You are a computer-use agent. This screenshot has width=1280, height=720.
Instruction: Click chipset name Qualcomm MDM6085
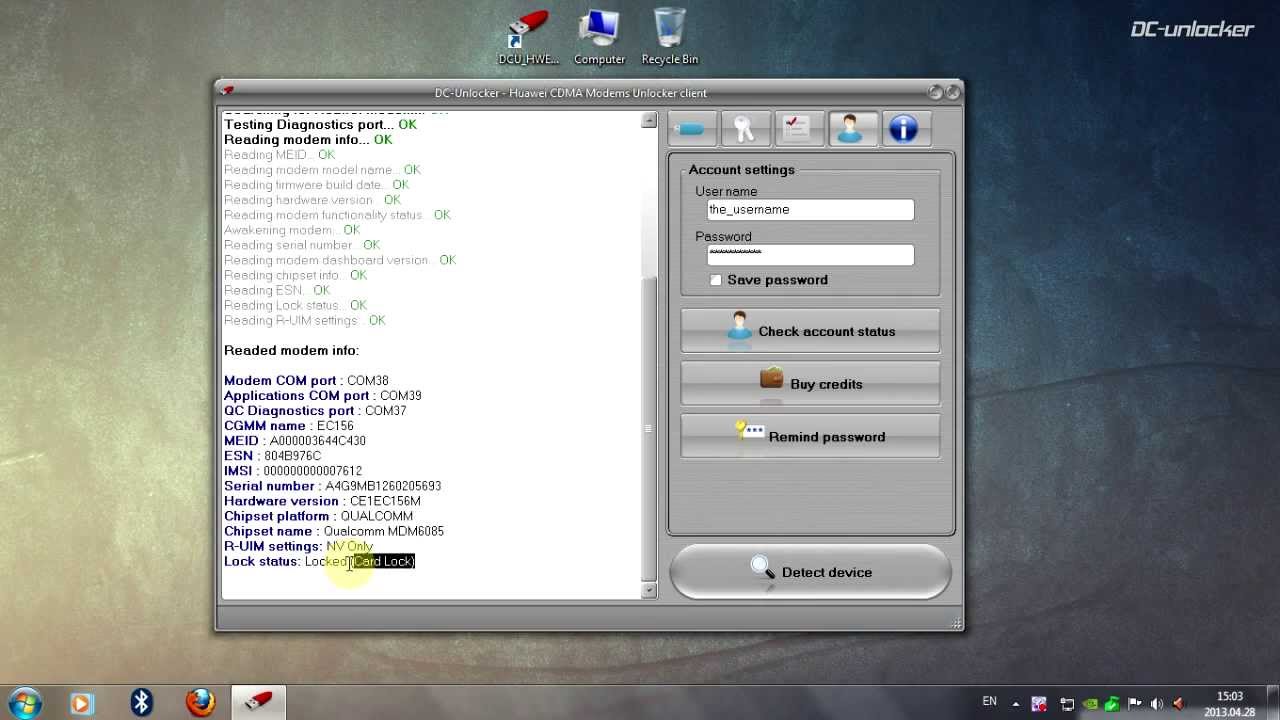[x=384, y=531]
